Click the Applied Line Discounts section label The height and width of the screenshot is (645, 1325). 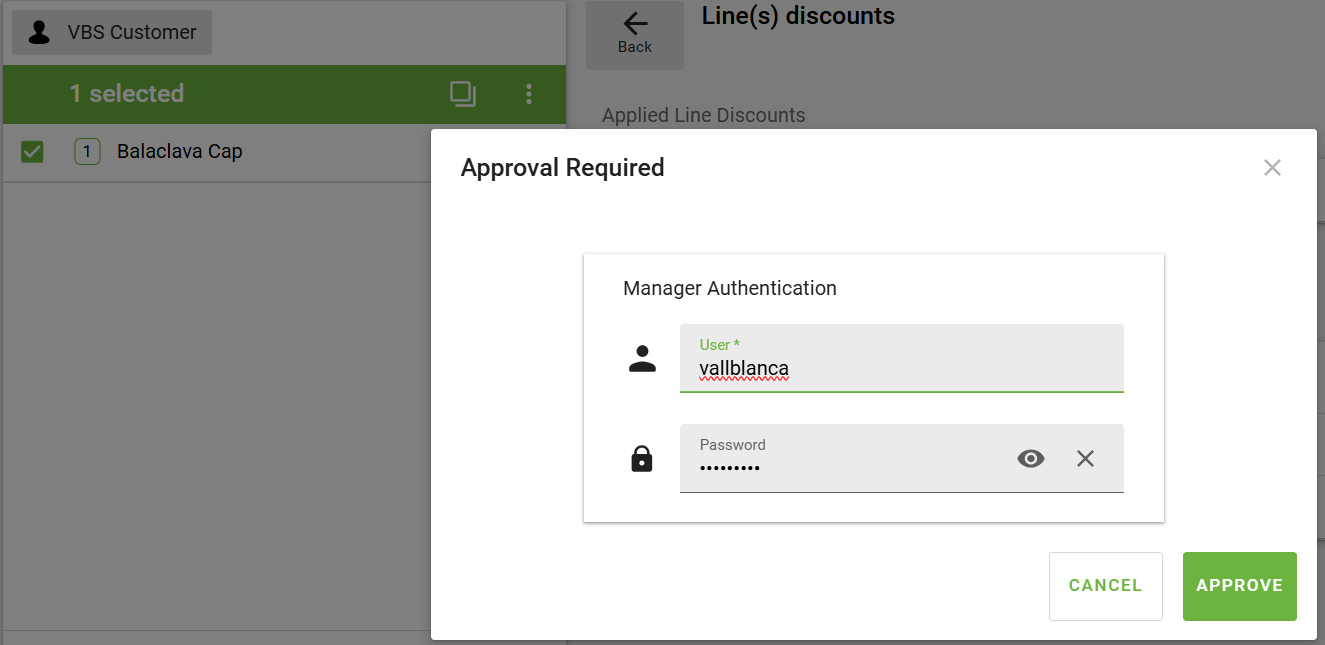(x=703, y=115)
